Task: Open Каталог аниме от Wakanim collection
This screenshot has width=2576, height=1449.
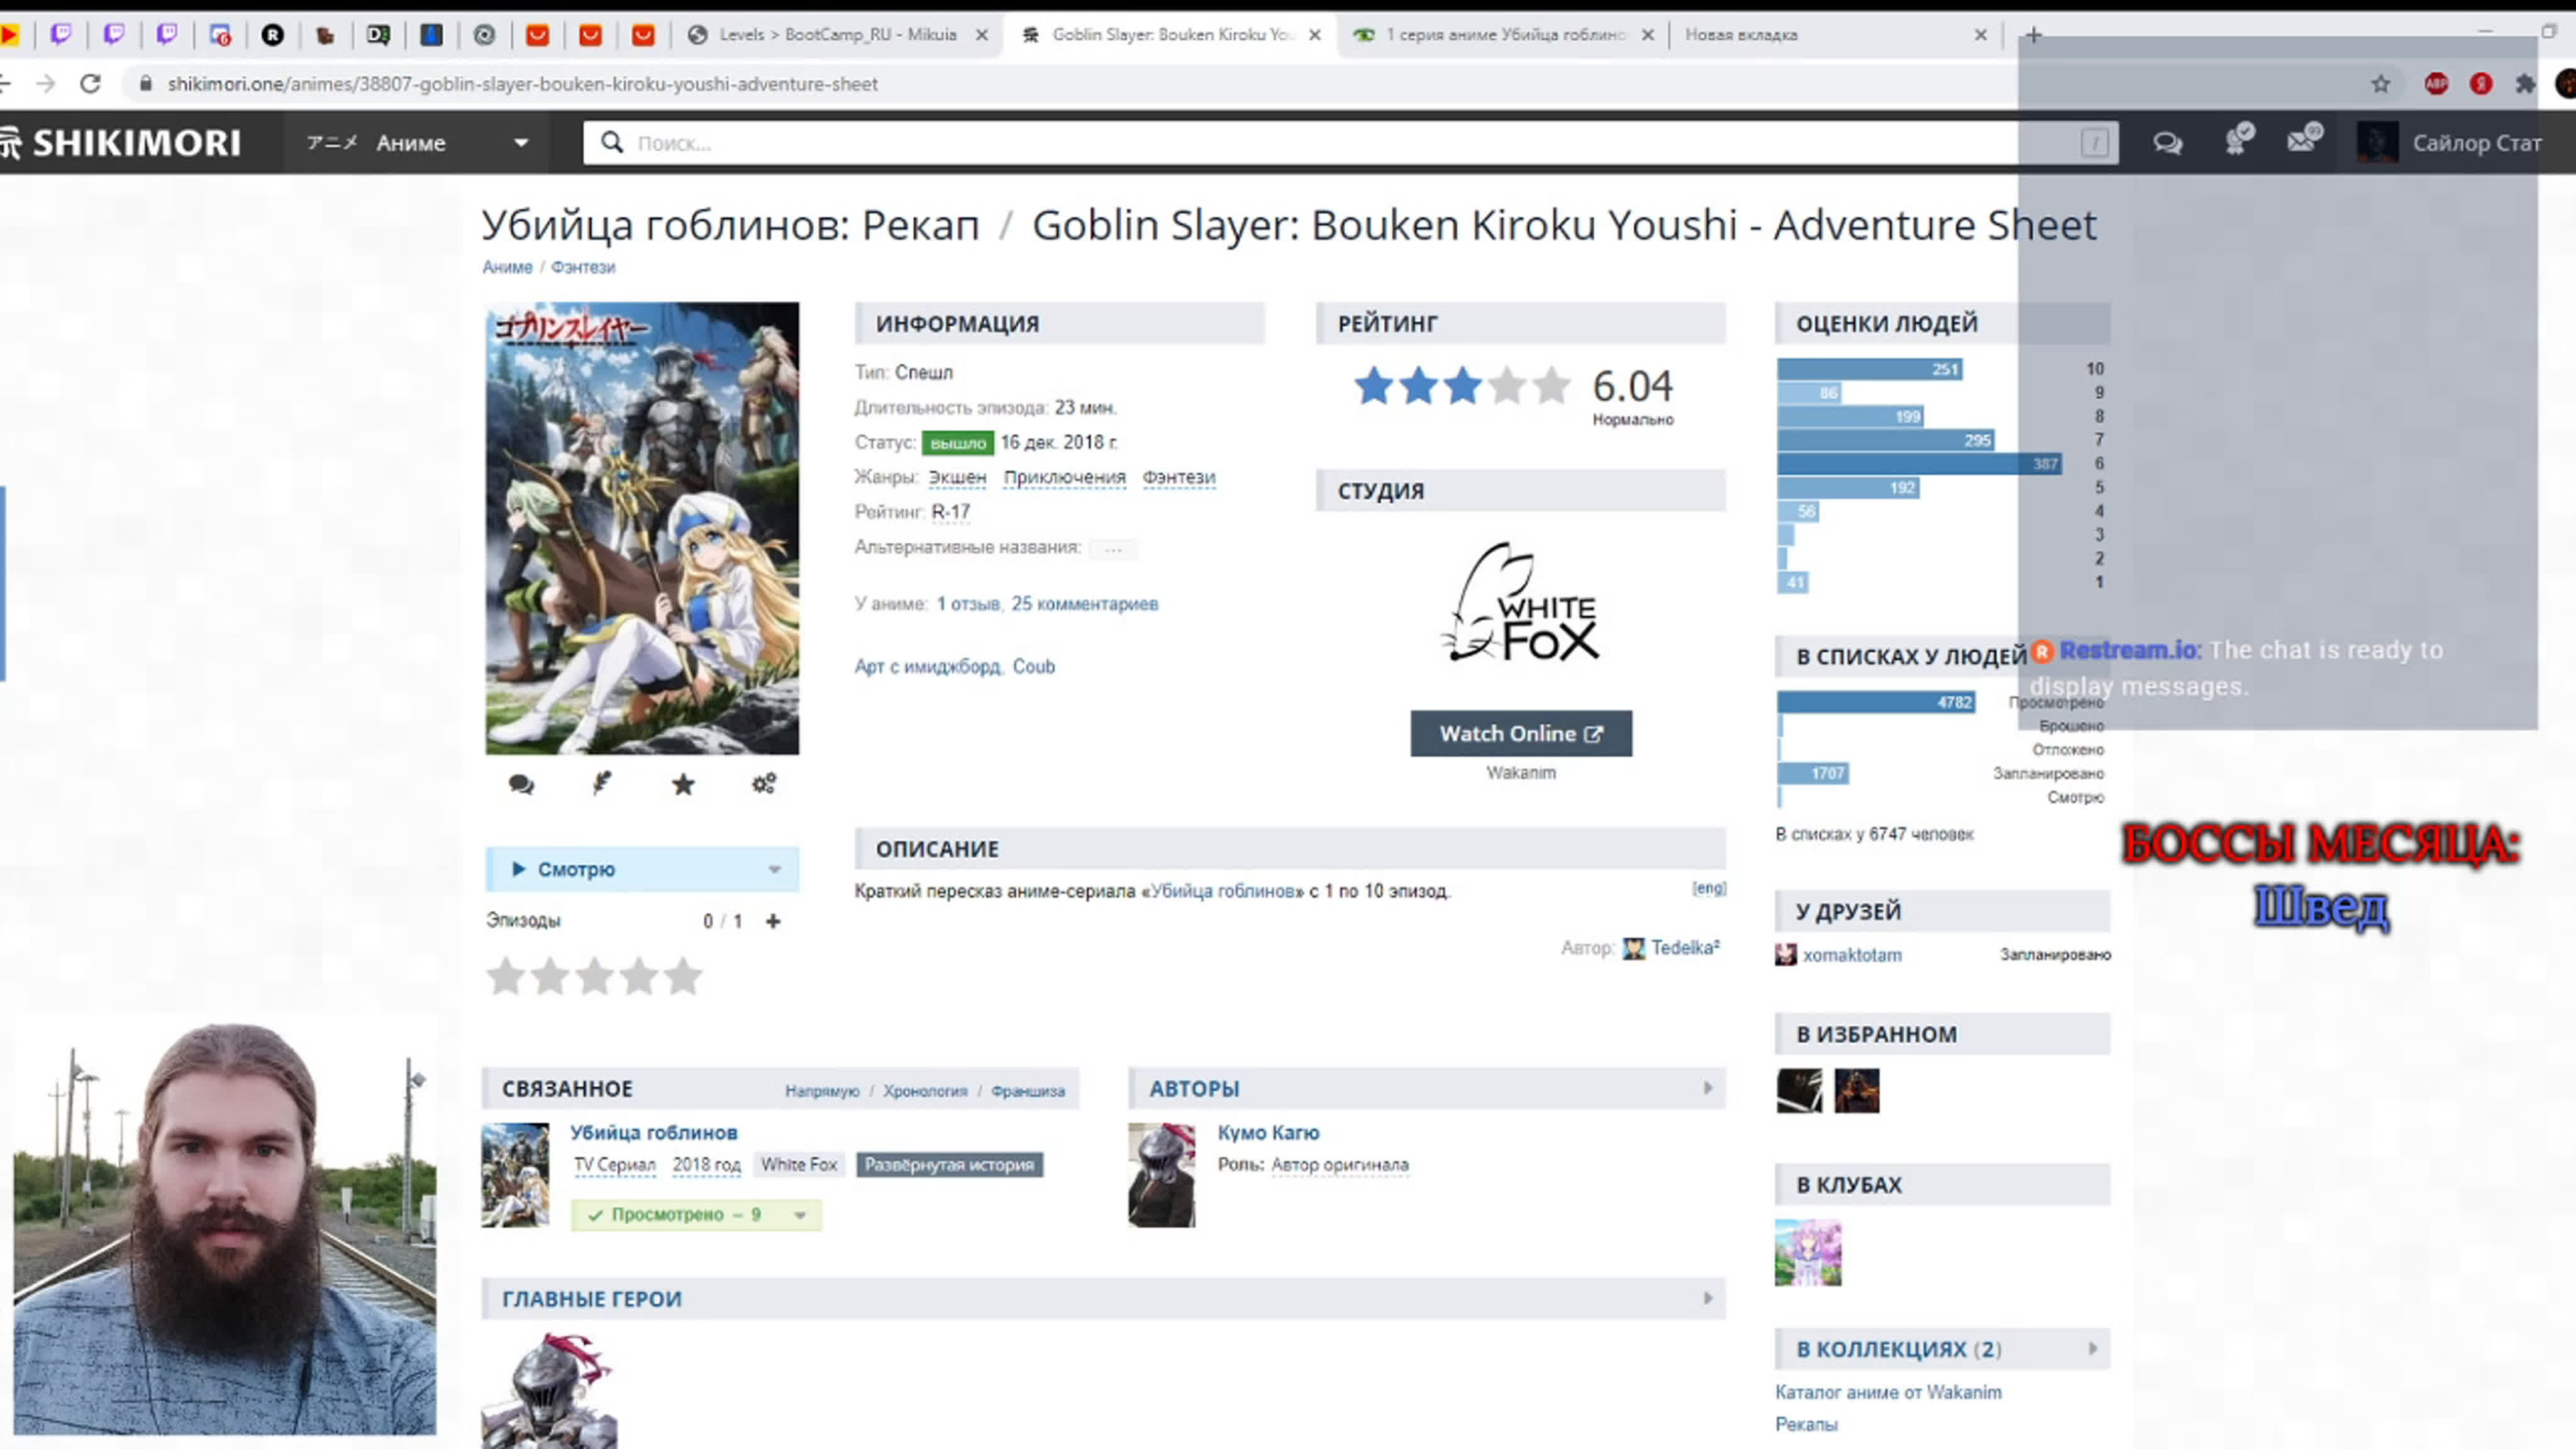Action: click(1888, 1392)
